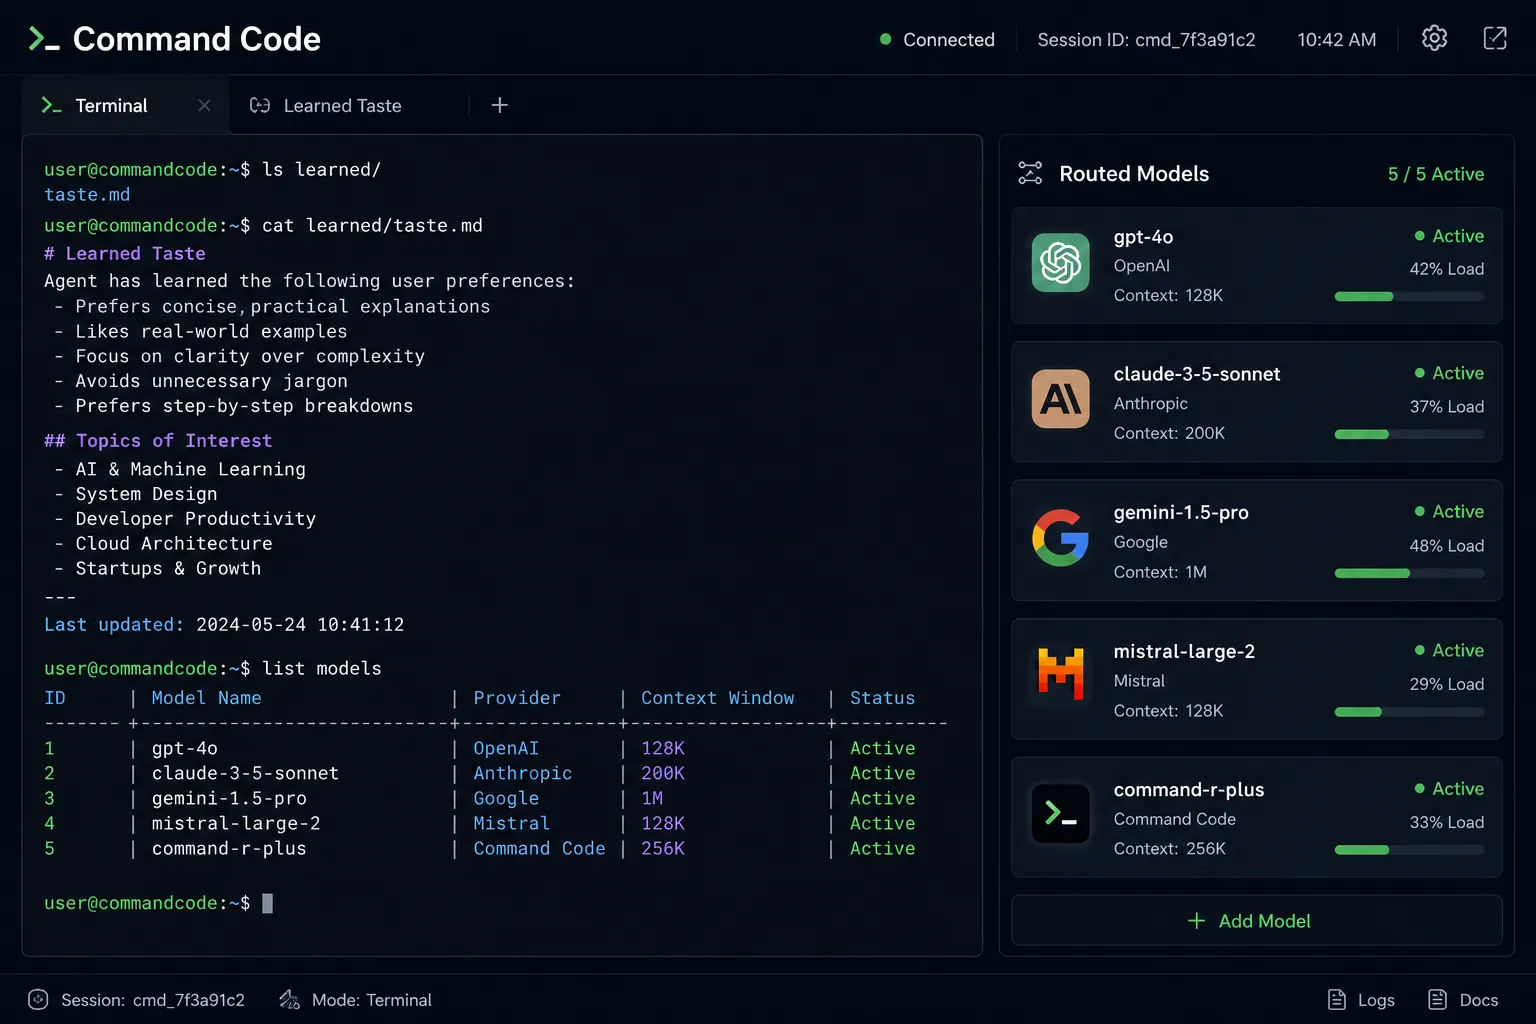Select the claude-3-5-sonnet Anthropic logo
Viewport: 1536px width, 1024px height.
(1061, 399)
